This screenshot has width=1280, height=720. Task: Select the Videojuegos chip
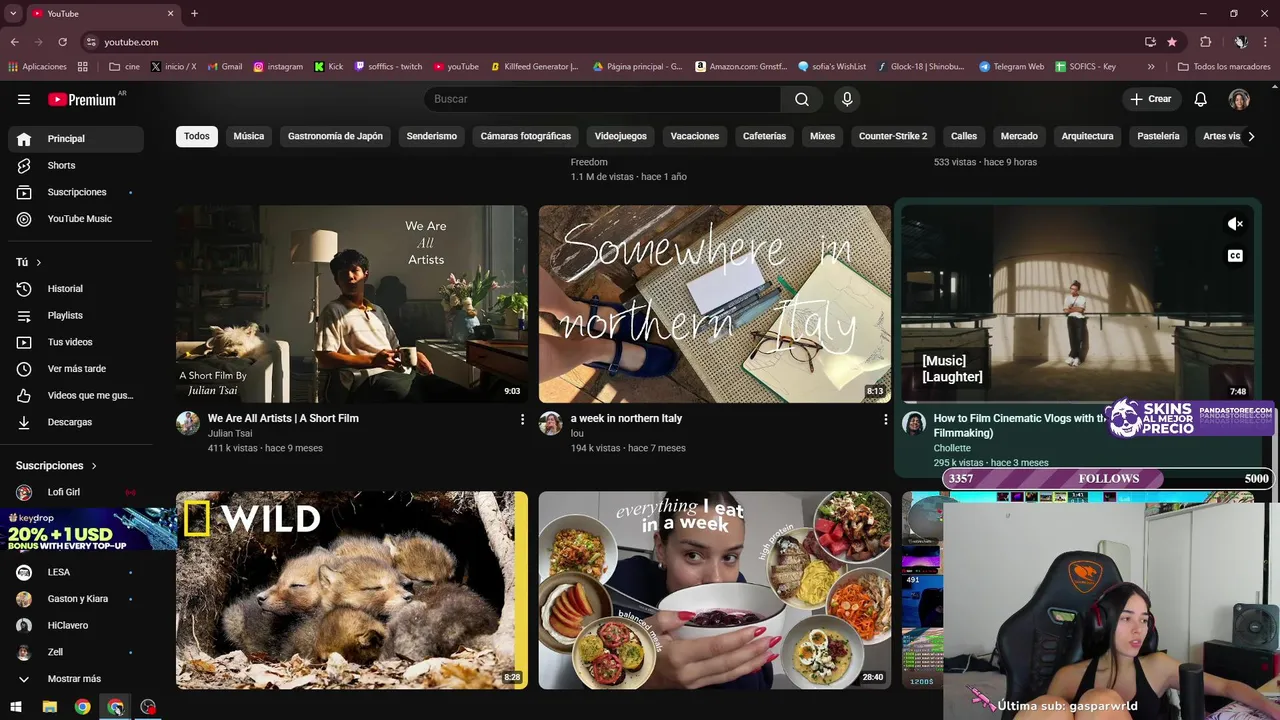click(621, 136)
